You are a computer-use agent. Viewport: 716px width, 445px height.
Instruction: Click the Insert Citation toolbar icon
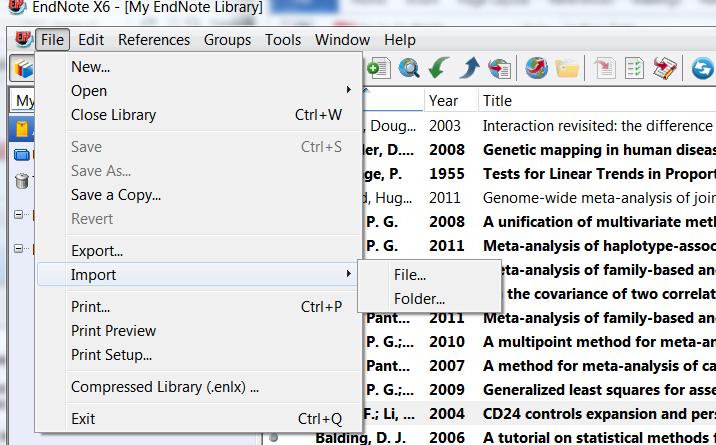[x=604, y=69]
